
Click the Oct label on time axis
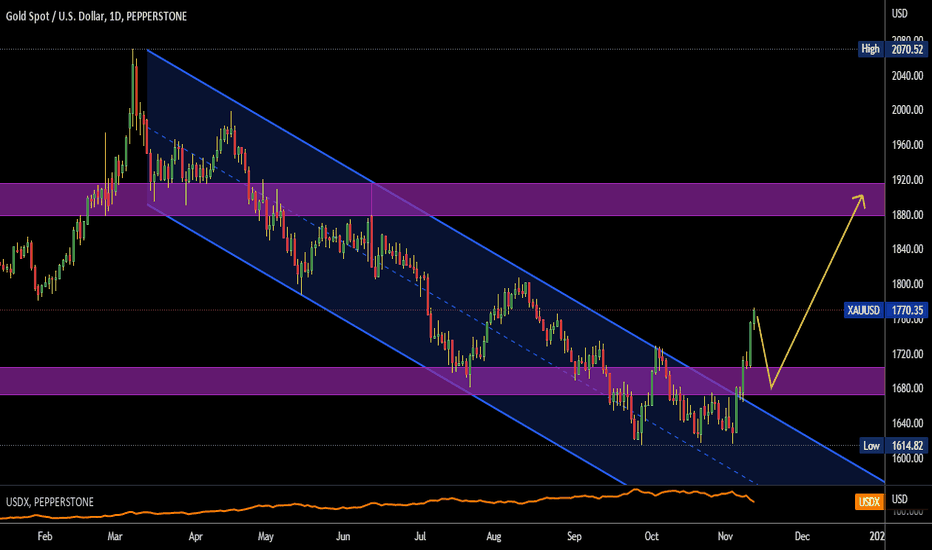[651, 536]
